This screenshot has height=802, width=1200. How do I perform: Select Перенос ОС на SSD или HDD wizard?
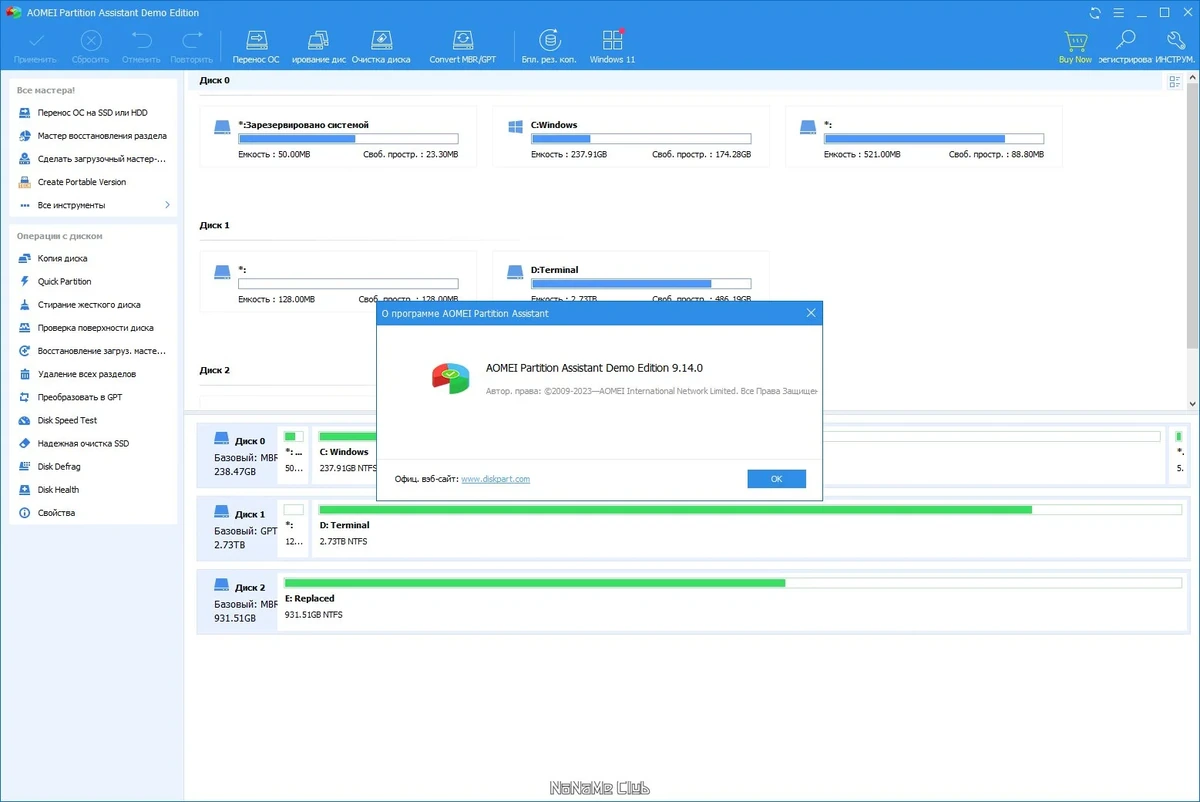pos(93,113)
